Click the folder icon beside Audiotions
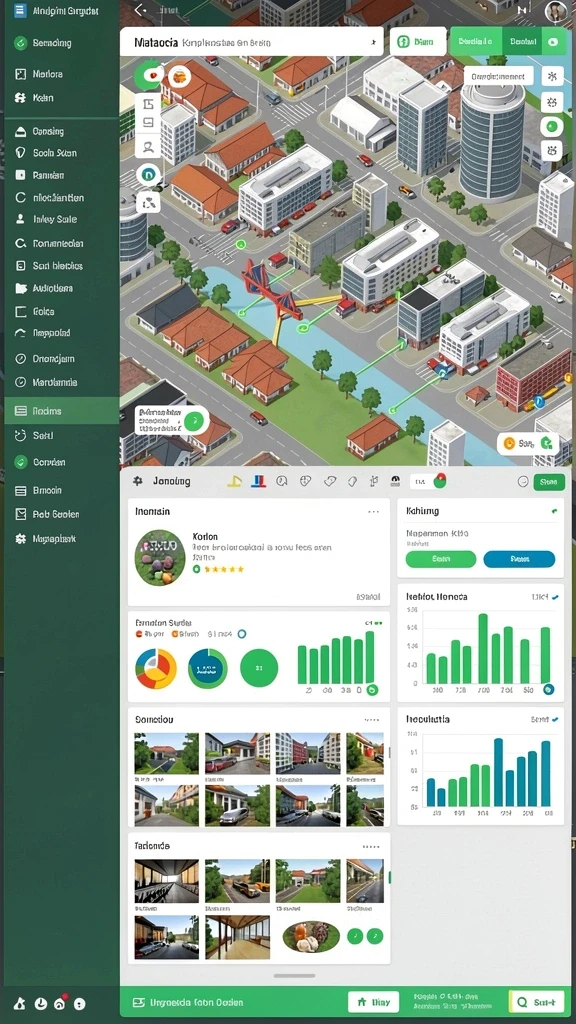Viewport: 576px width, 1024px height. click(x=20, y=288)
